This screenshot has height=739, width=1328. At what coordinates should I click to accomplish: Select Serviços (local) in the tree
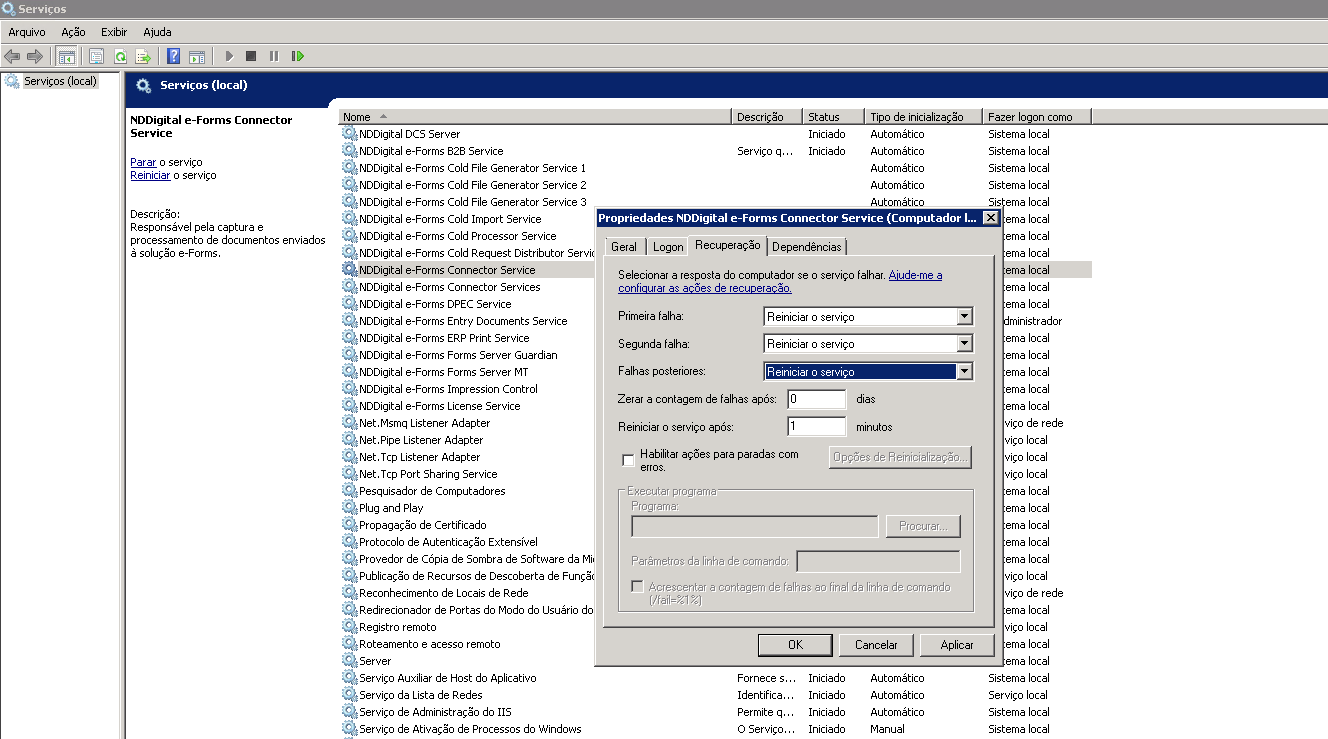point(60,81)
